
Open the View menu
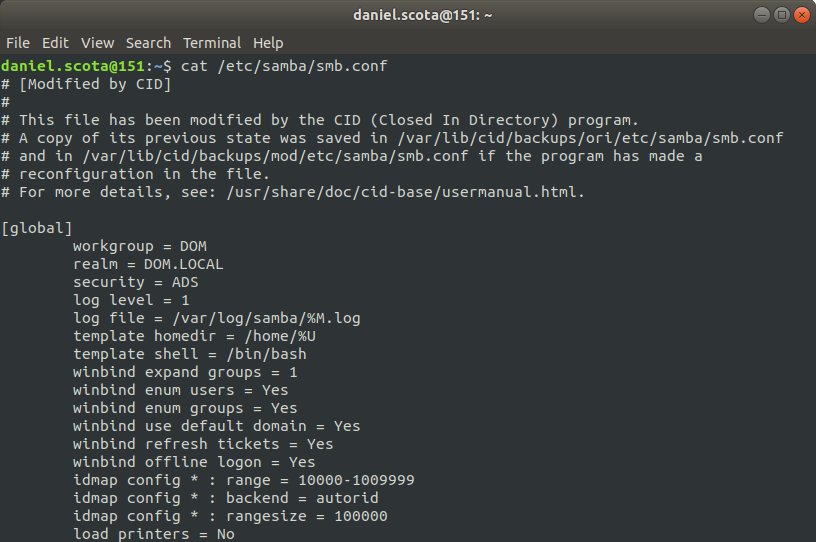pyautogui.click(x=97, y=43)
